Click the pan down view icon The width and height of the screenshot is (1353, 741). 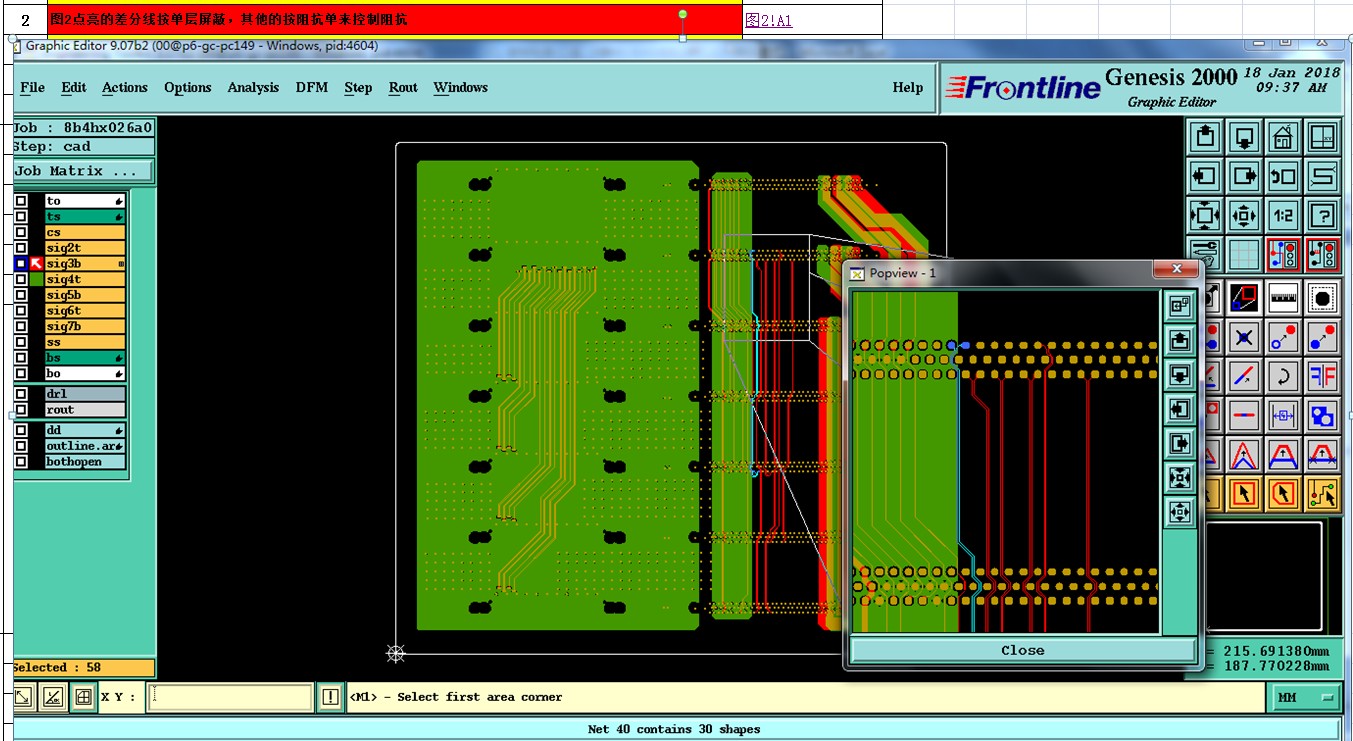pos(1244,135)
